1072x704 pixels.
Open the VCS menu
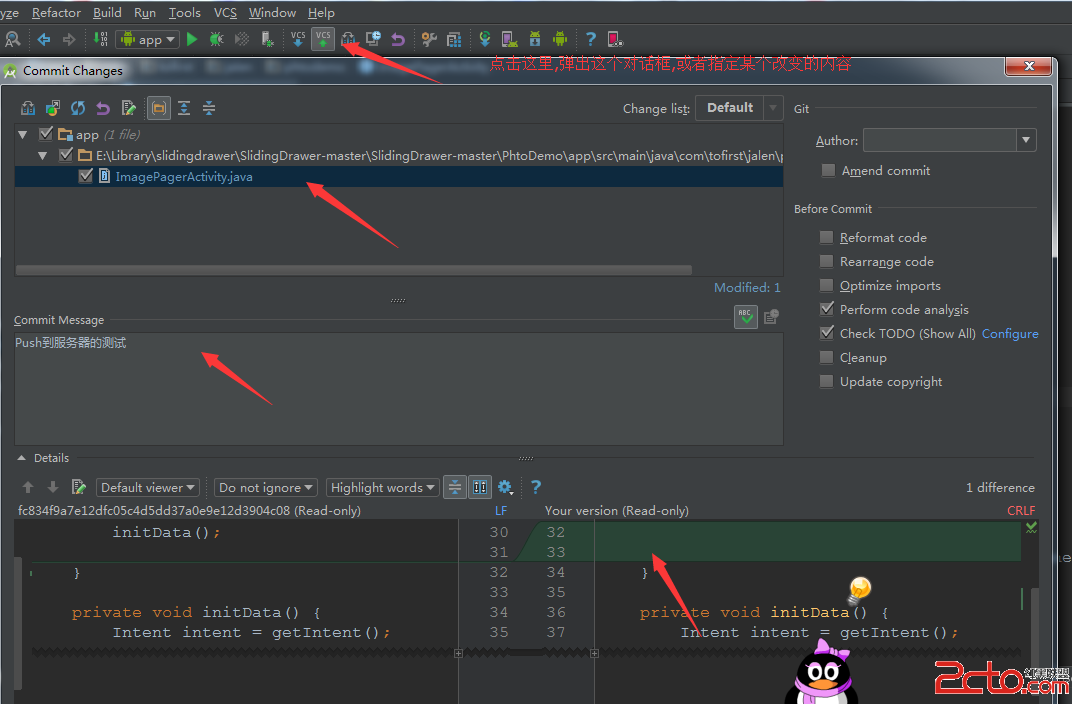pyautogui.click(x=225, y=13)
